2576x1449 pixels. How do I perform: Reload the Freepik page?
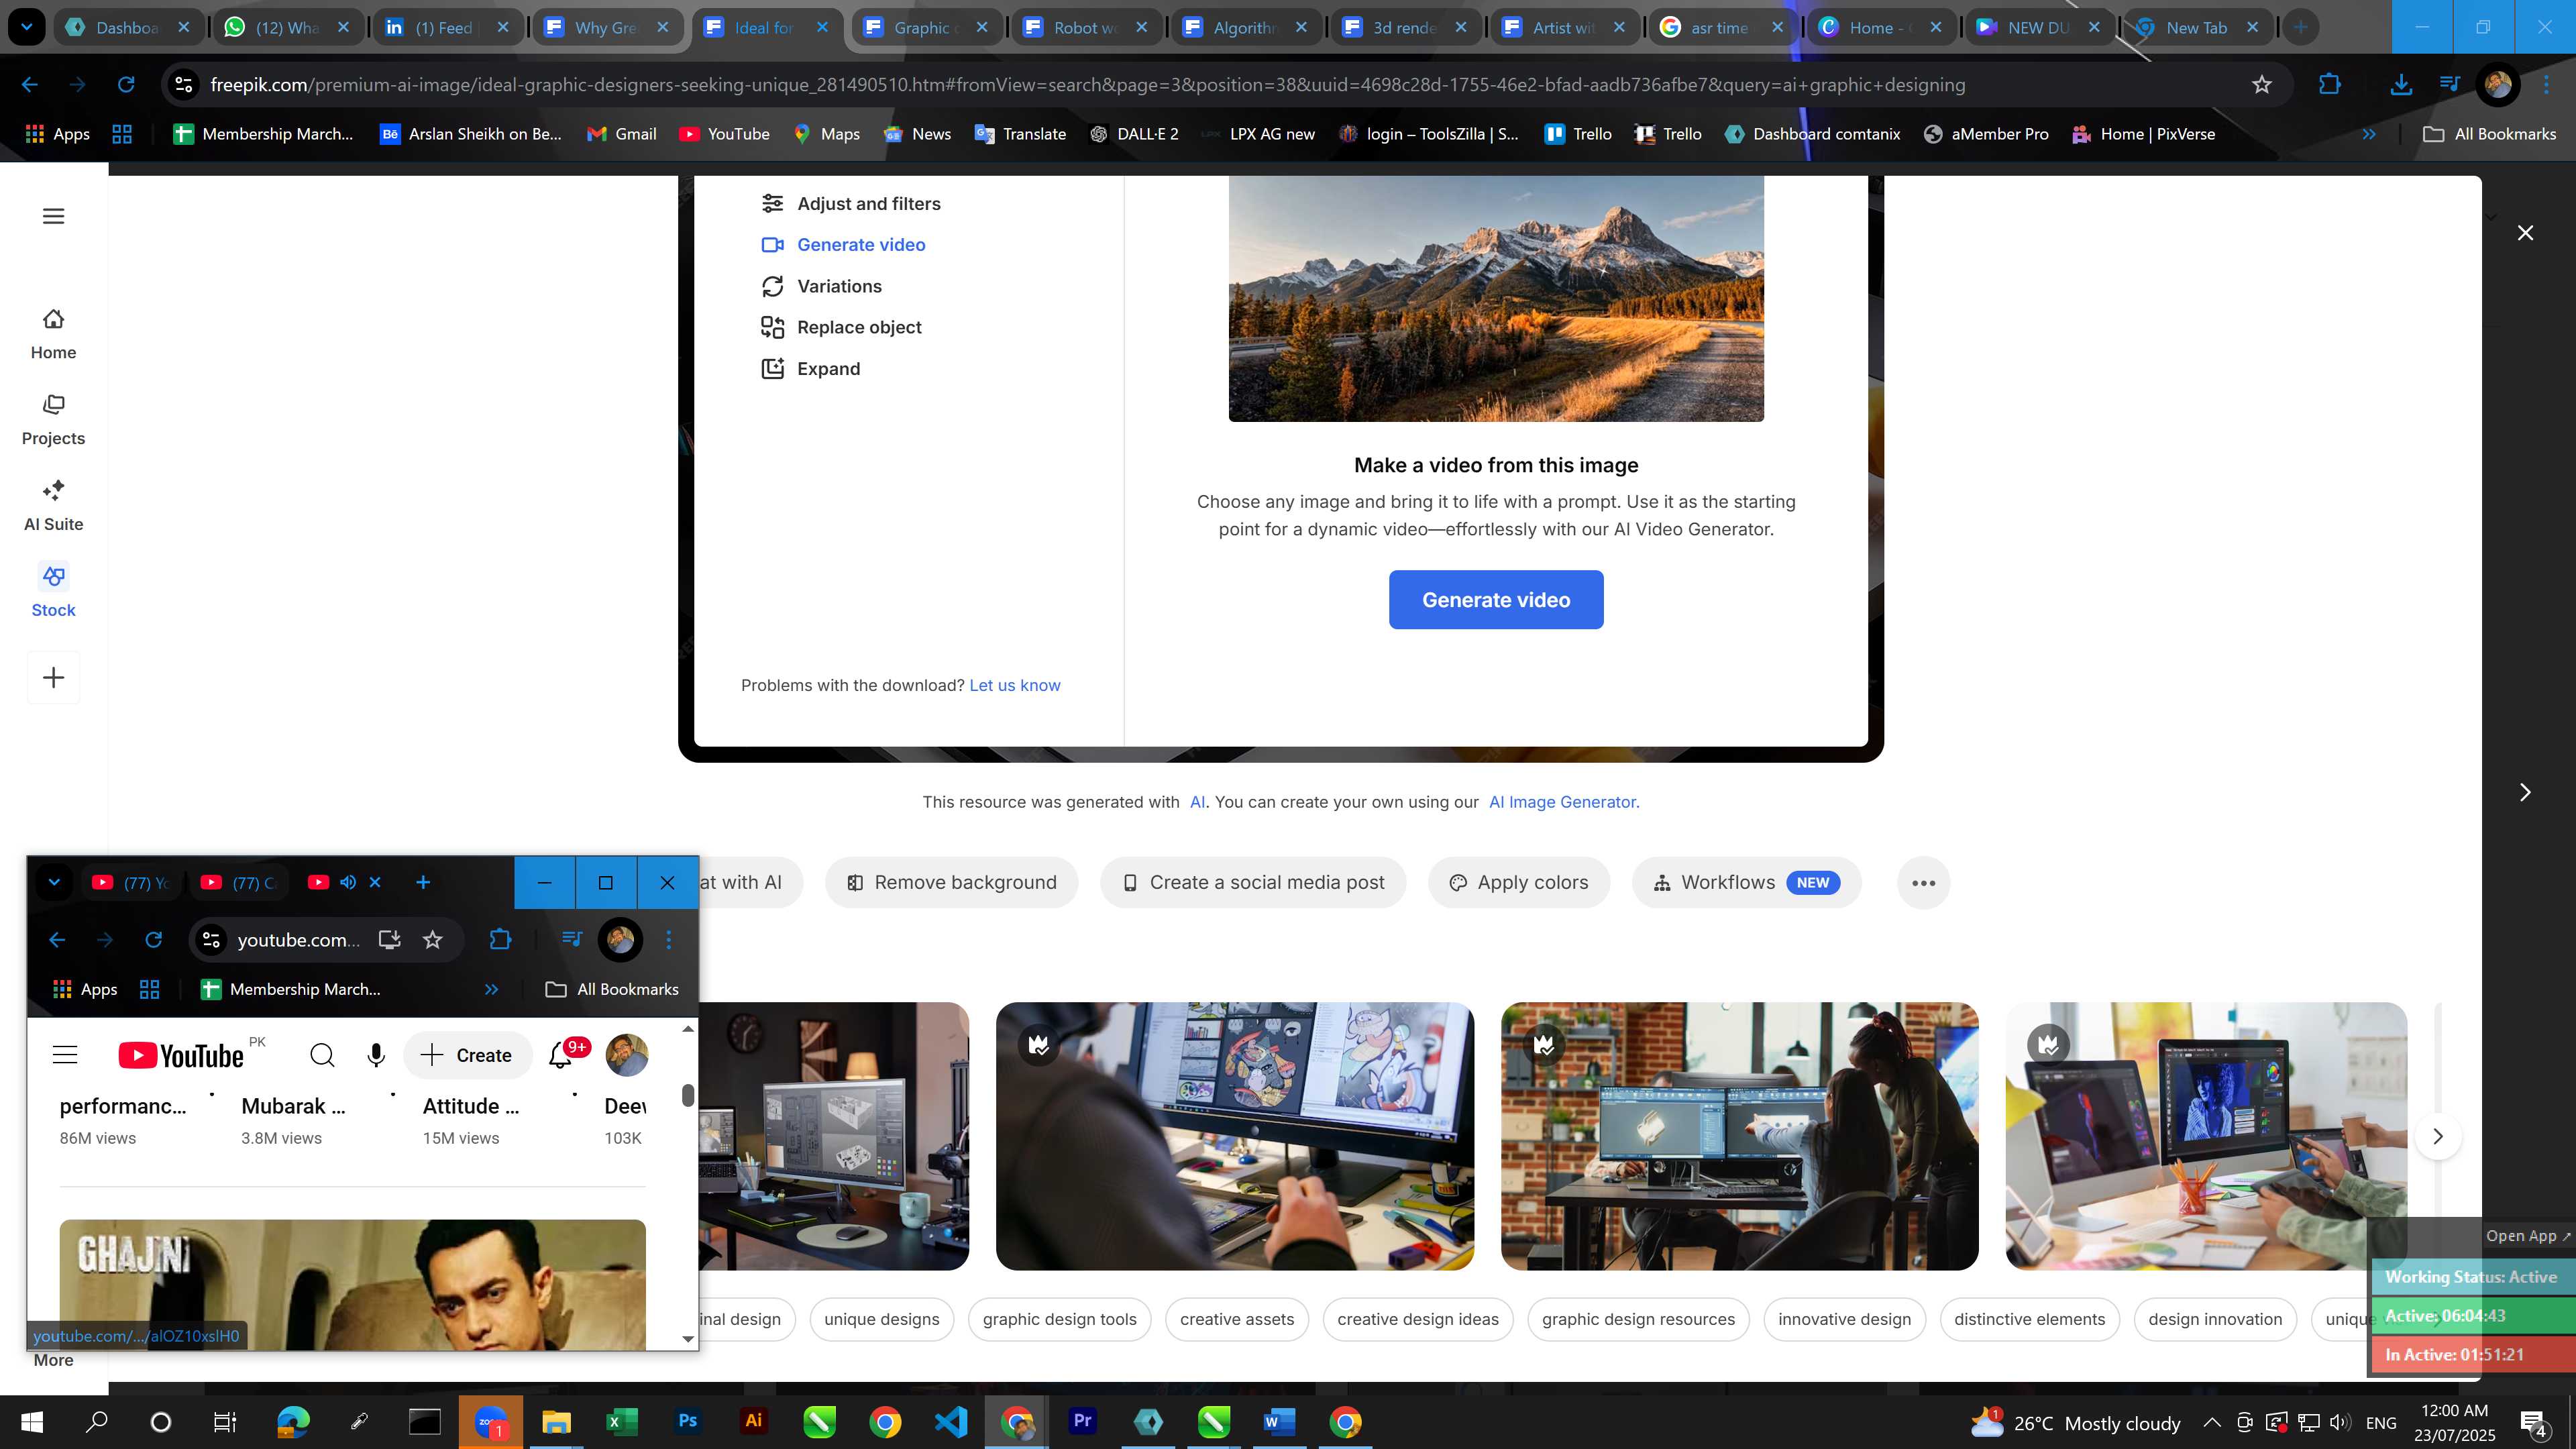pos(126,85)
